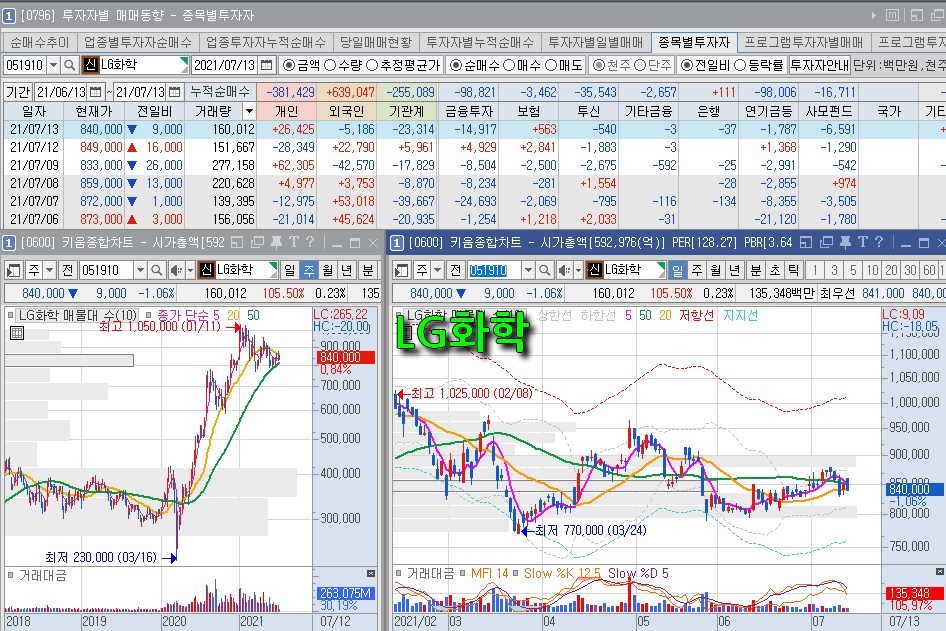The height and width of the screenshot is (631, 946).
Task: Toggle speaker icon in left chart toolbar
Action: [x=175, y=270]
